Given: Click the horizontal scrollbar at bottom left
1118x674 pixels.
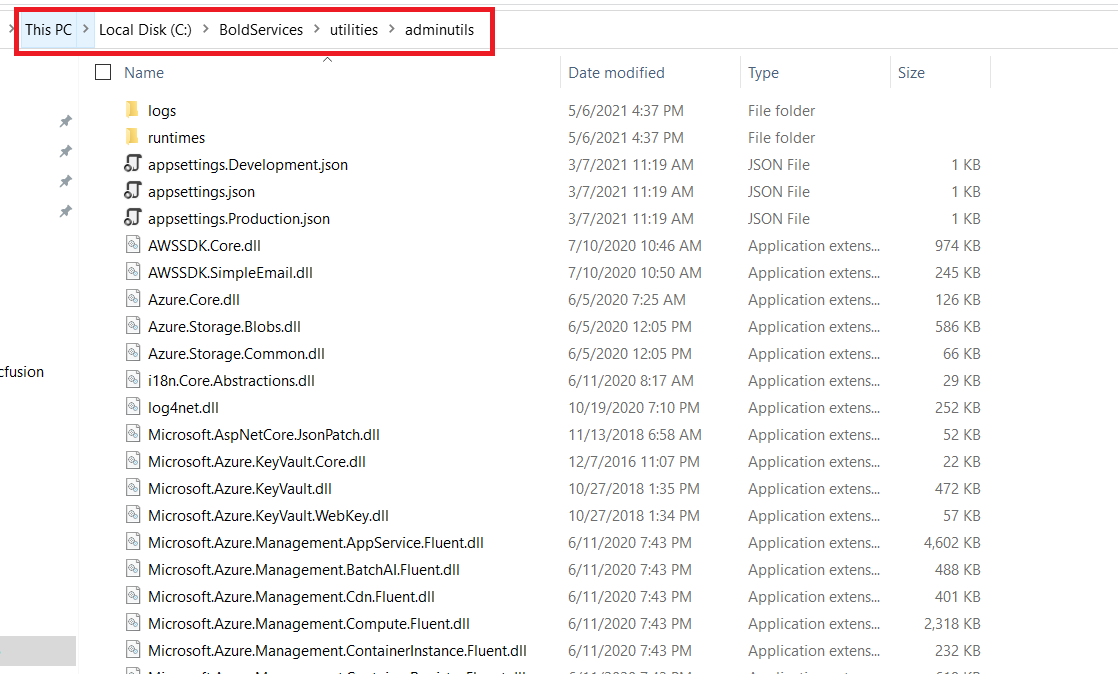Looking at the screenshot, I should tap(38, 650).
